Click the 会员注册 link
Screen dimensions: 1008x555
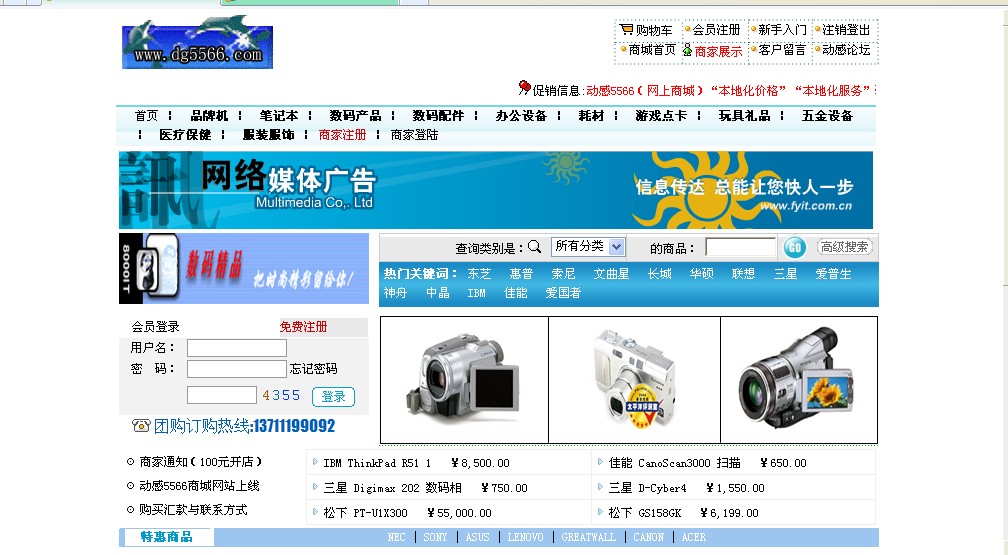tap(716, 30)
